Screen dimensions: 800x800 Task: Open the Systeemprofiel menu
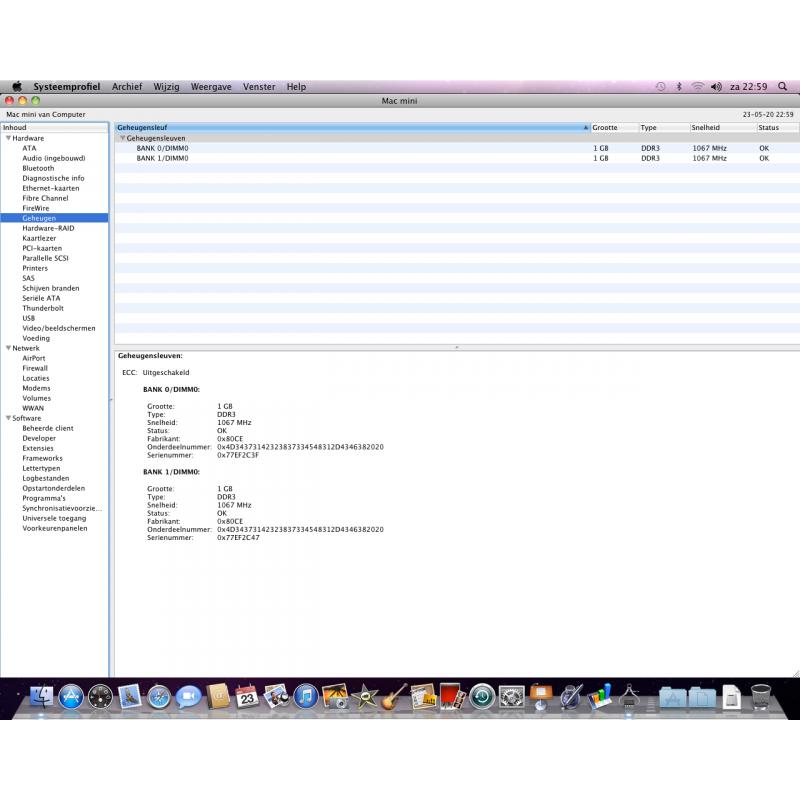67,87
